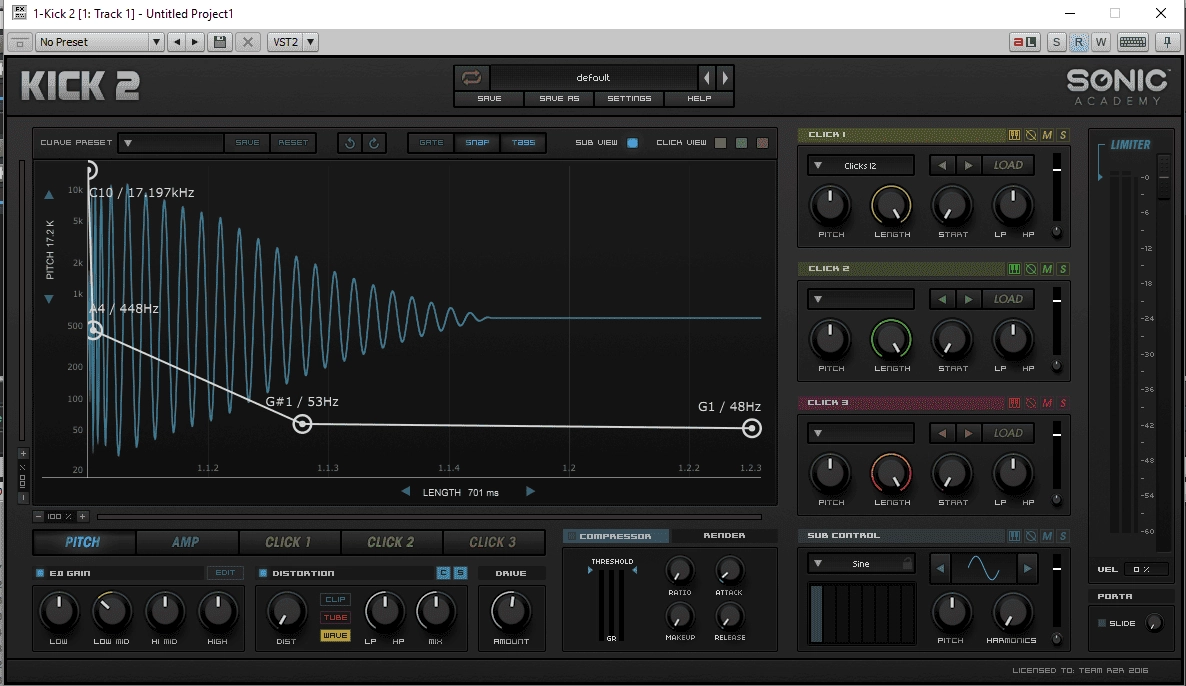Image resolution: width=1186 pixels, height=686 pixels.
Task: Switch to the CLICK 3 tab
Action: pos(492,542)
